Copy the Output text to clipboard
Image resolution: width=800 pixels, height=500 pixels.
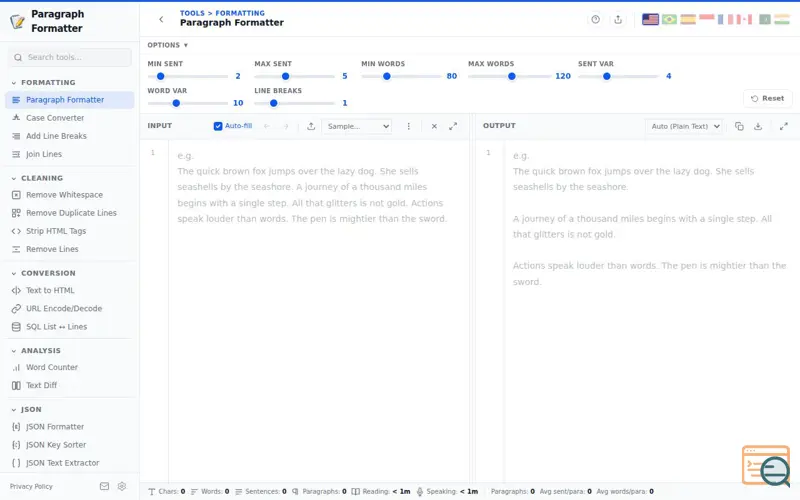[739, 126]
